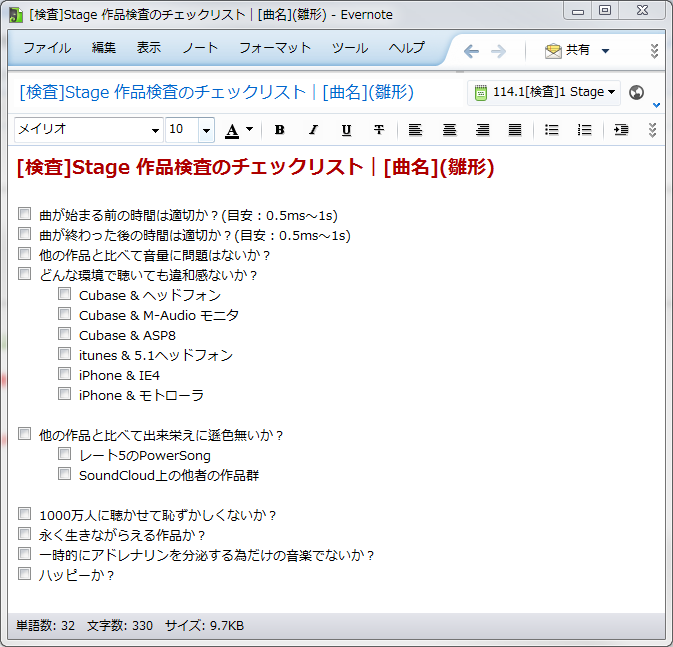Insert a bulleted list
The height and width of the screenshot is (647, 673).
(x=551, y=130)
